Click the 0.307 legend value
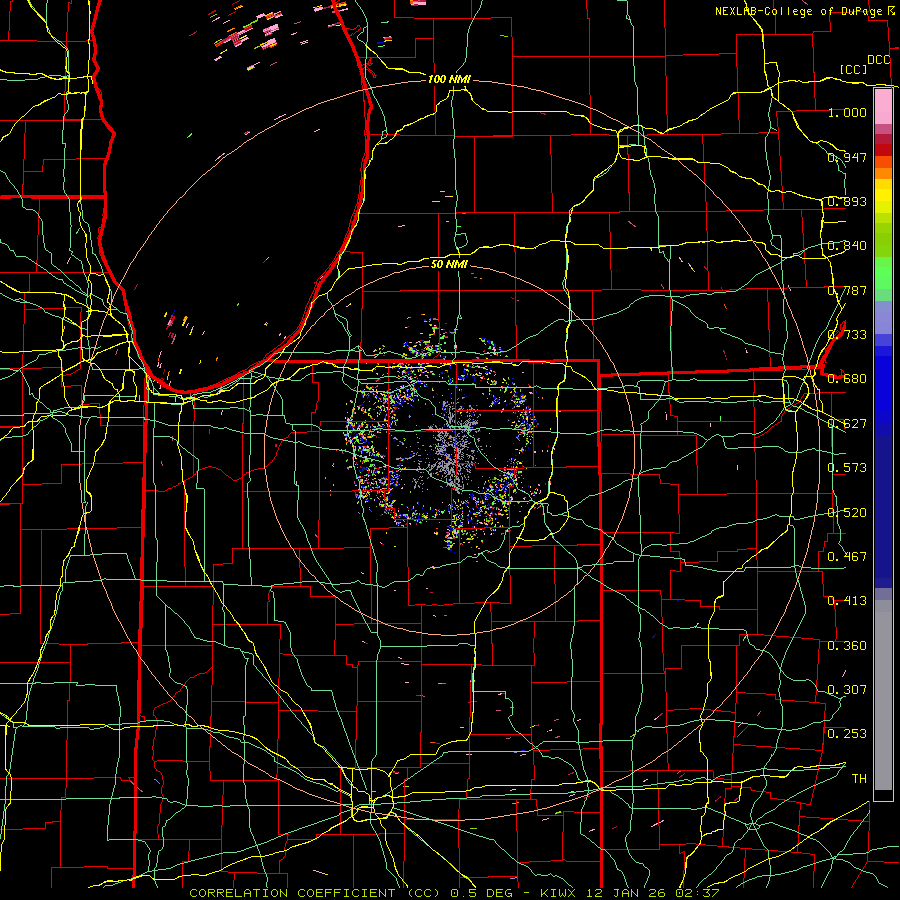 (847, 690)
